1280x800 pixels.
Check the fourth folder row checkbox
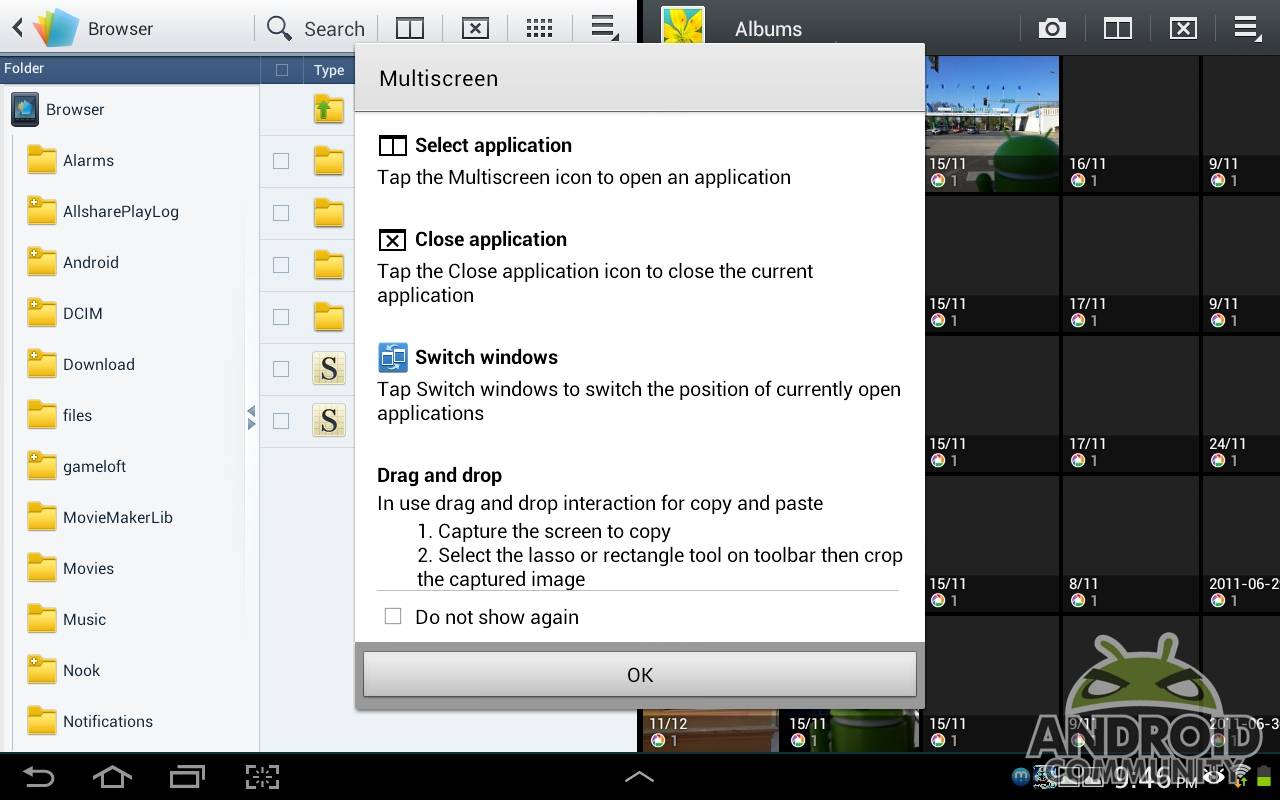281,317
